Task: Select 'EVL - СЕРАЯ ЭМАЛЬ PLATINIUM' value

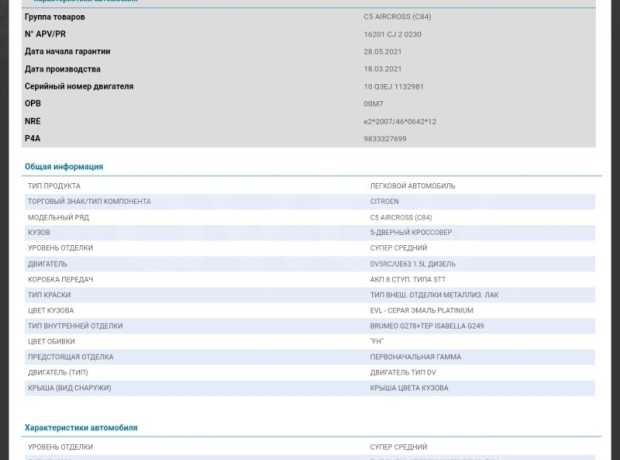Action: 422,310
